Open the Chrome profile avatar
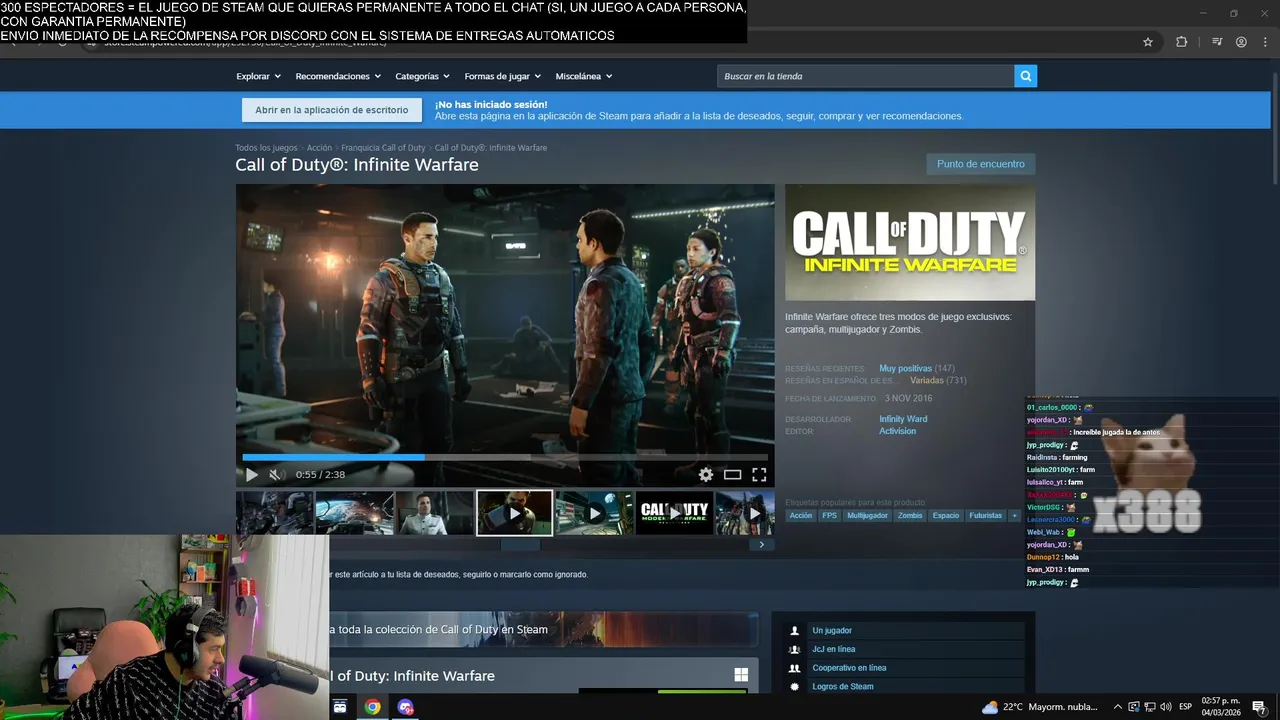The height and width of the screenshot is (720, 1280). tap(1241, 42)
